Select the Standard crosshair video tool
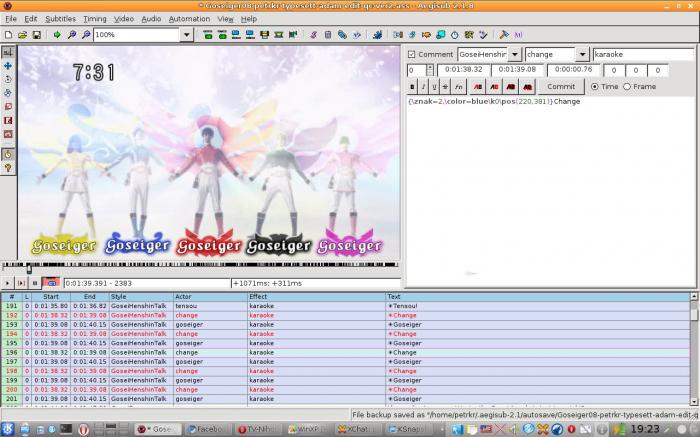 click(8, 52)
